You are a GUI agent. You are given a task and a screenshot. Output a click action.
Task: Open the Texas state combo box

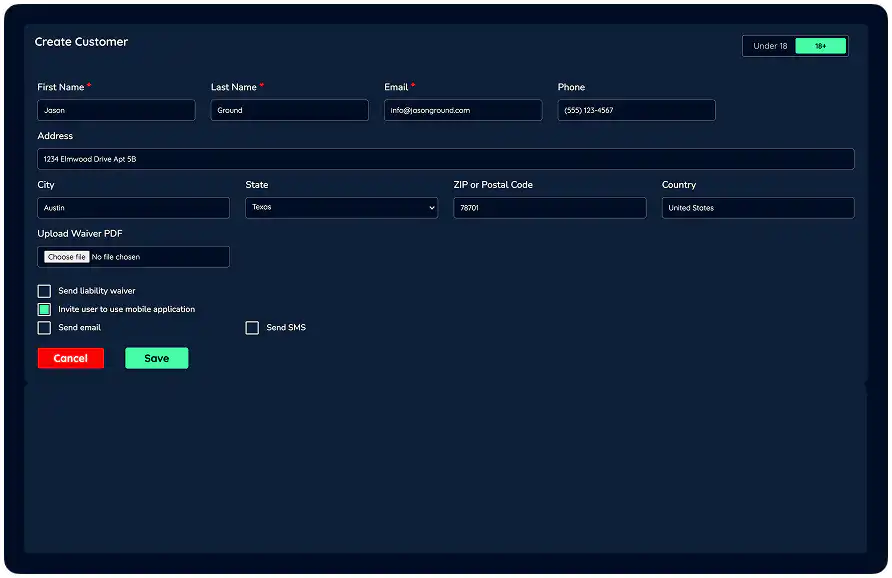[340, 208]
